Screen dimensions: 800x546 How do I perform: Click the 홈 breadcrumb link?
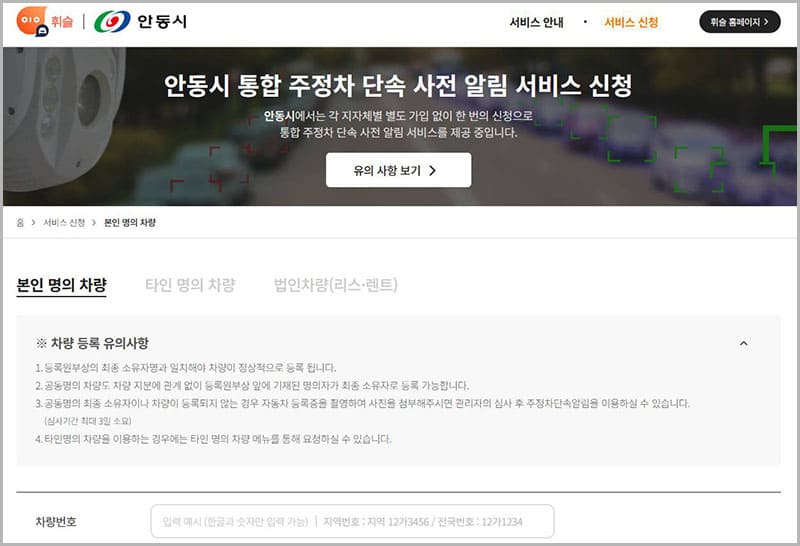tap(20, 222)
